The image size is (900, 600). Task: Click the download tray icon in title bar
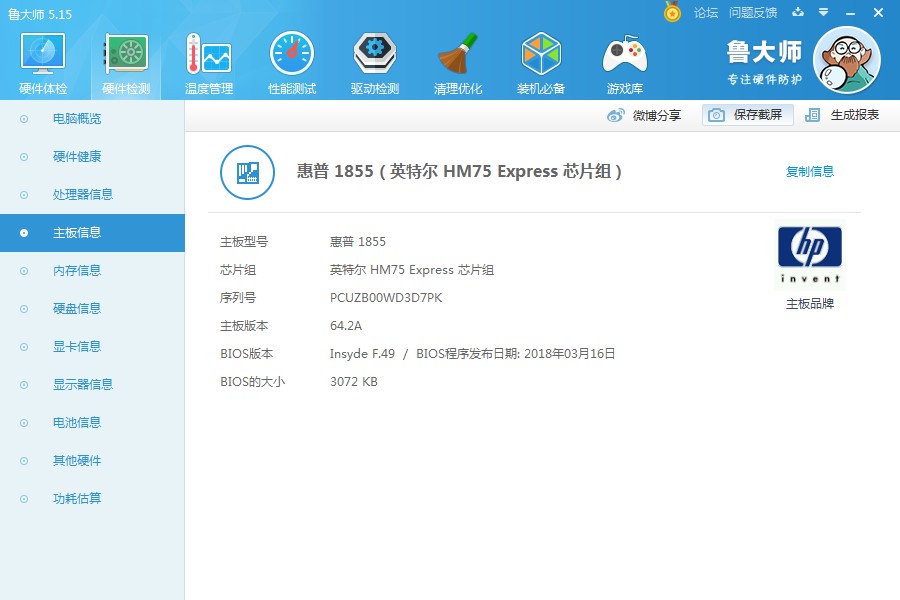point(798,12)
